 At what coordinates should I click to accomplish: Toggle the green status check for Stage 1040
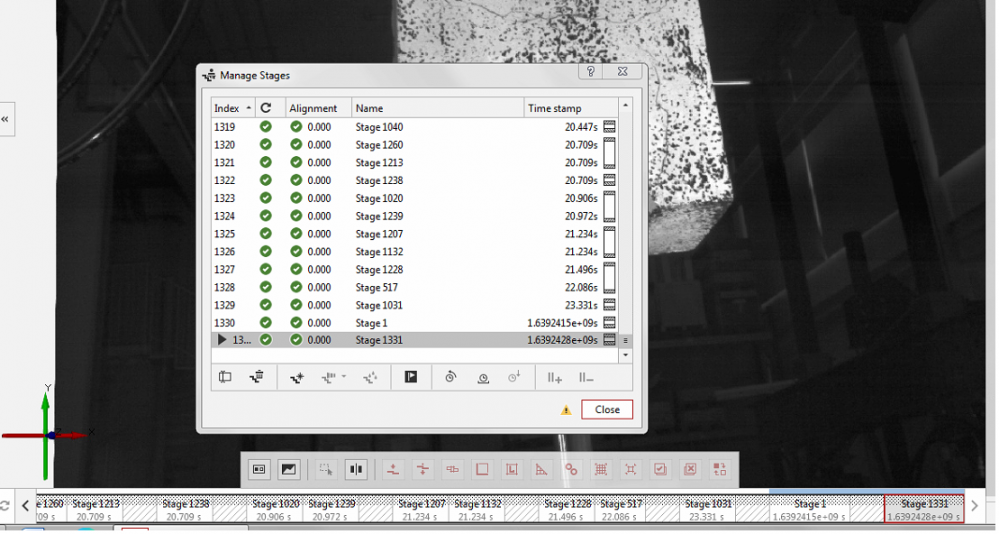pos(265,127)
